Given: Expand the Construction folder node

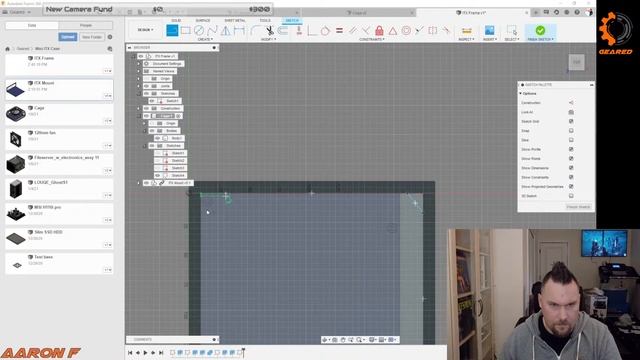Looking at the screenshot, I should (x=138, y=109).
